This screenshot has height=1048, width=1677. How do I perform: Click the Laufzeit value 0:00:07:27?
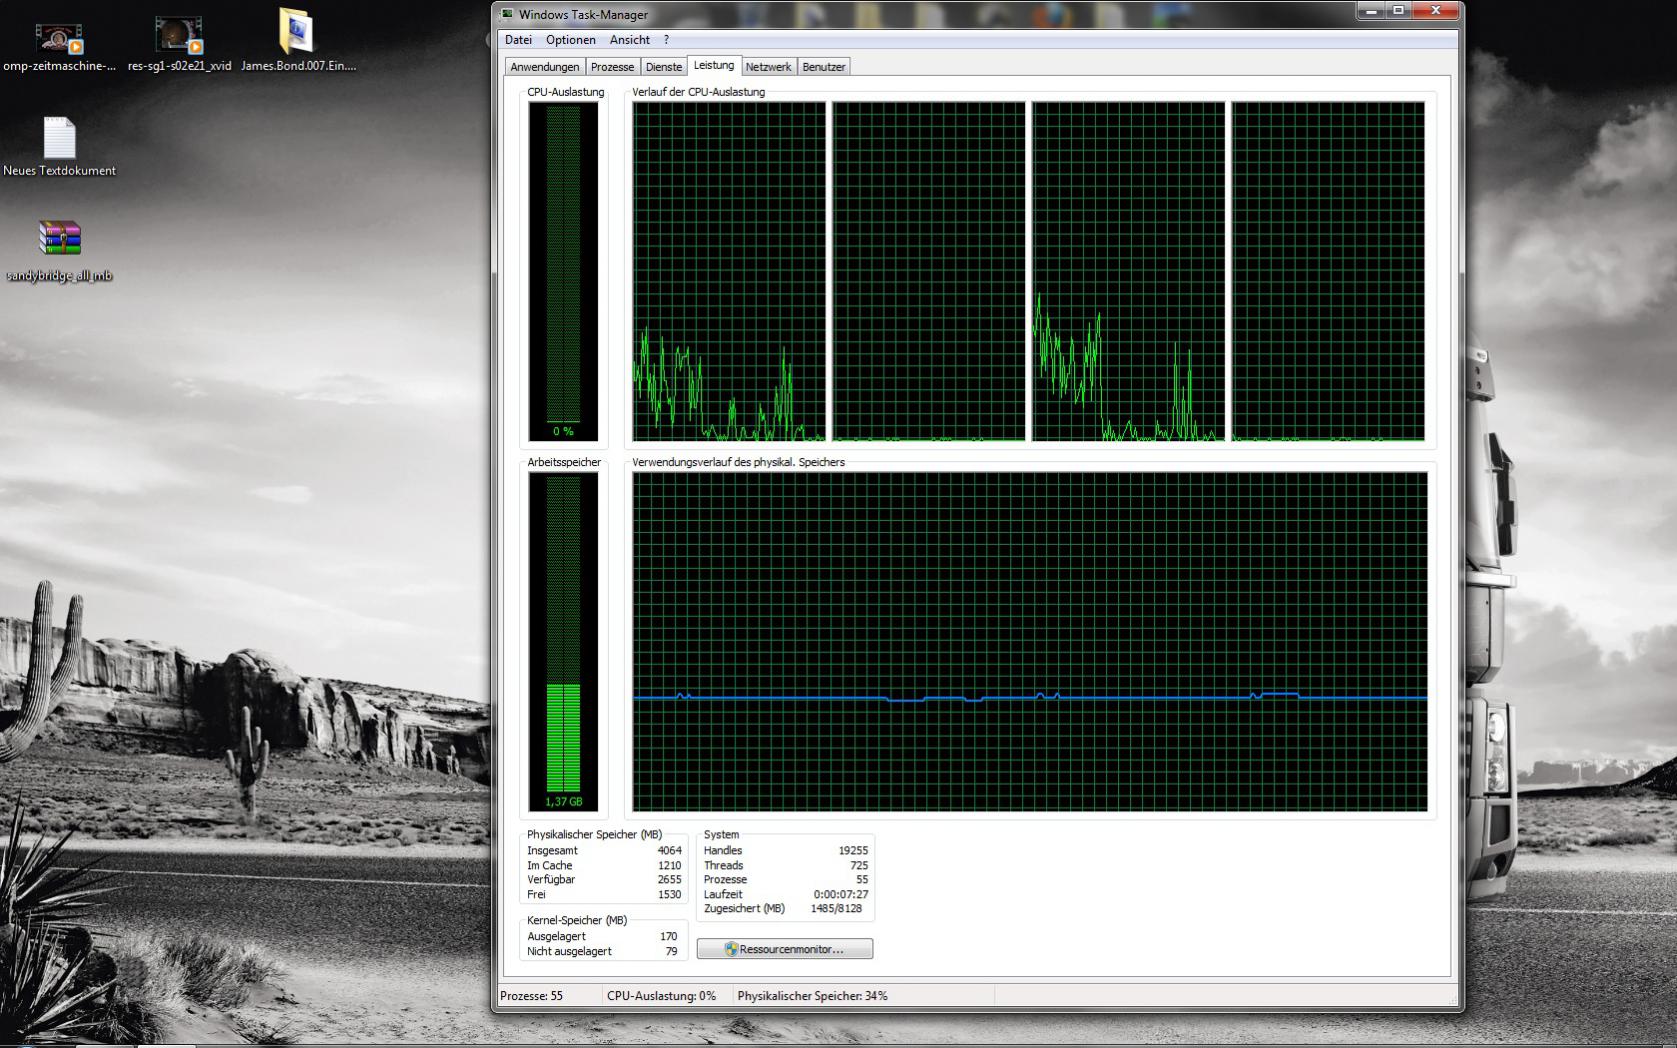(x=841, y=895)
